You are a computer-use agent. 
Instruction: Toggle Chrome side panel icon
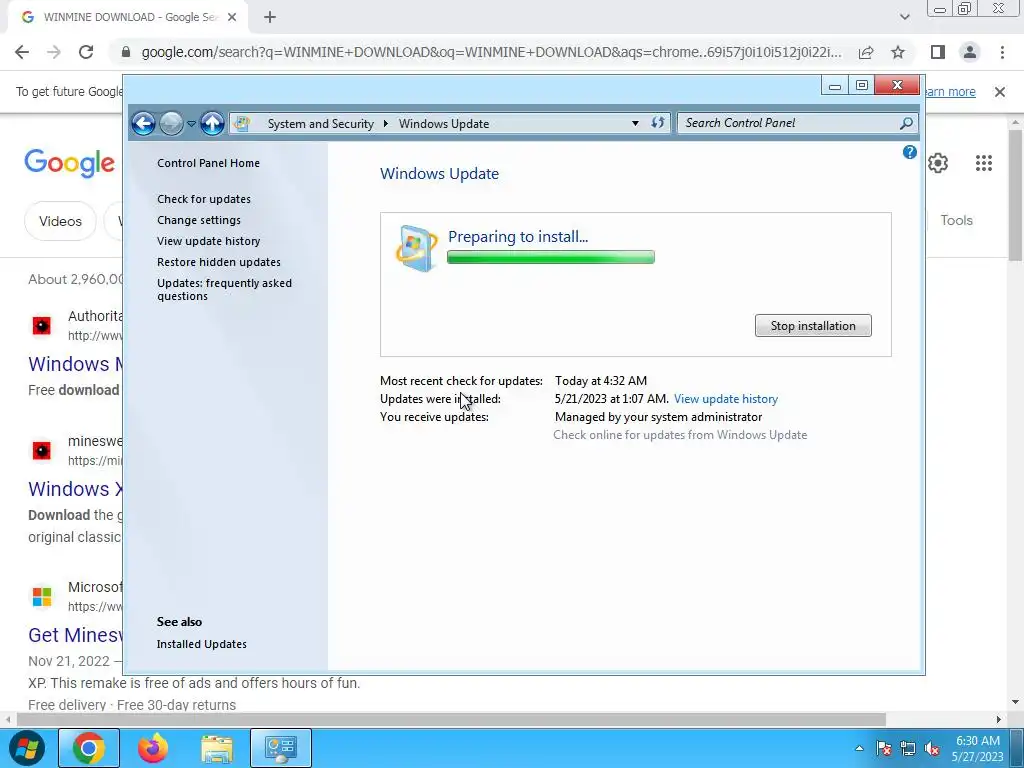click(938, 52)
